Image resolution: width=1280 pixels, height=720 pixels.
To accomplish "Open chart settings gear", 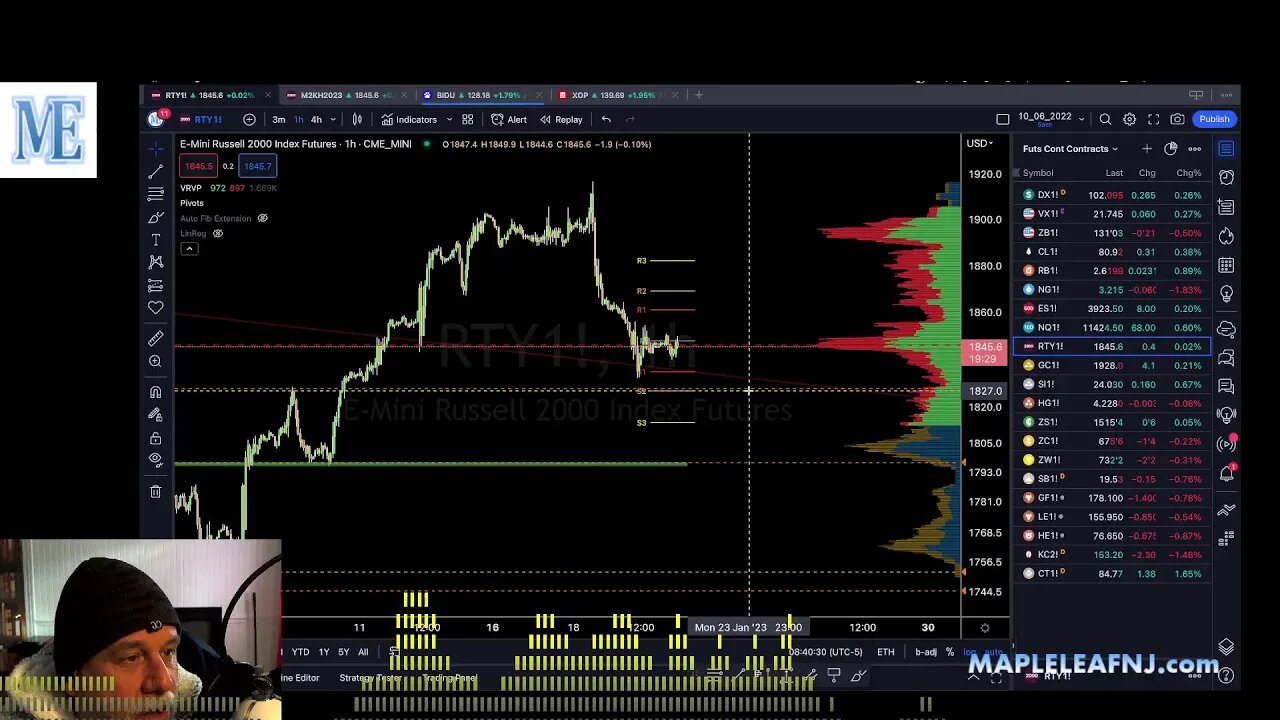I will click(1129, 119).
